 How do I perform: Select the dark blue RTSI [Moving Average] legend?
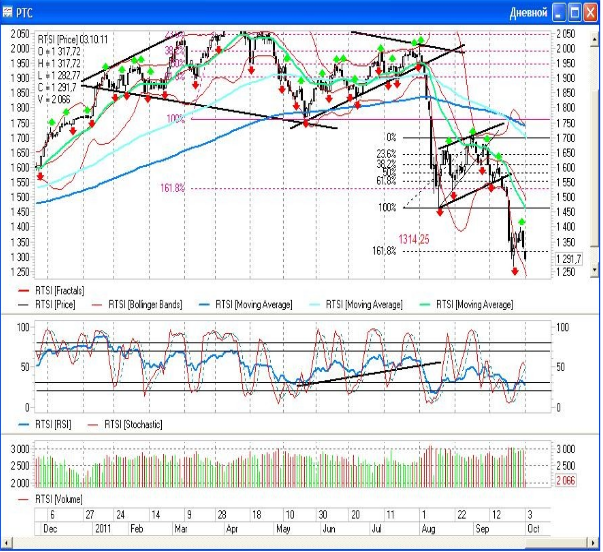pos(245,305)
